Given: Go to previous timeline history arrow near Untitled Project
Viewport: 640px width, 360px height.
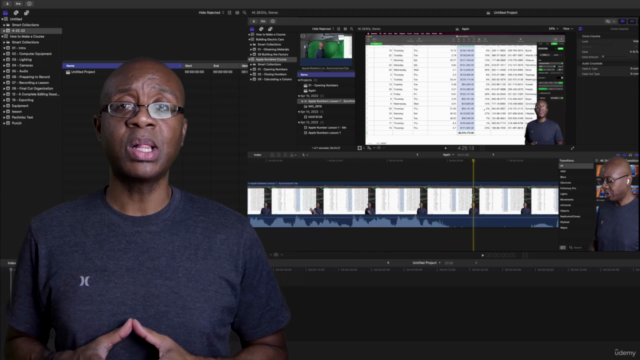Looking at the screenshot, I should pos(388,263).
